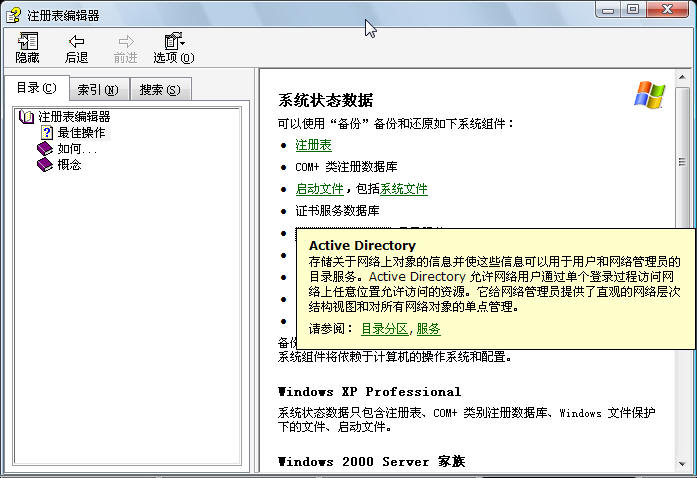Close the 注册表编辑器 help window
697x478 pixels.
point(667,10)
